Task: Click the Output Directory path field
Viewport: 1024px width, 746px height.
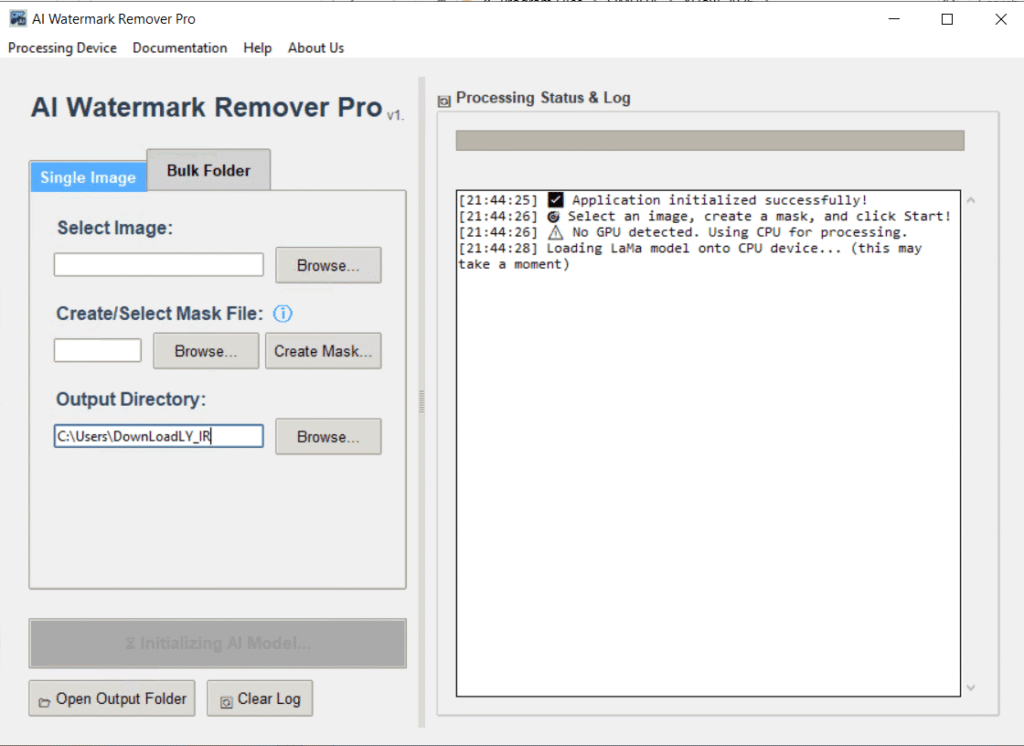Action: point(159,436)
